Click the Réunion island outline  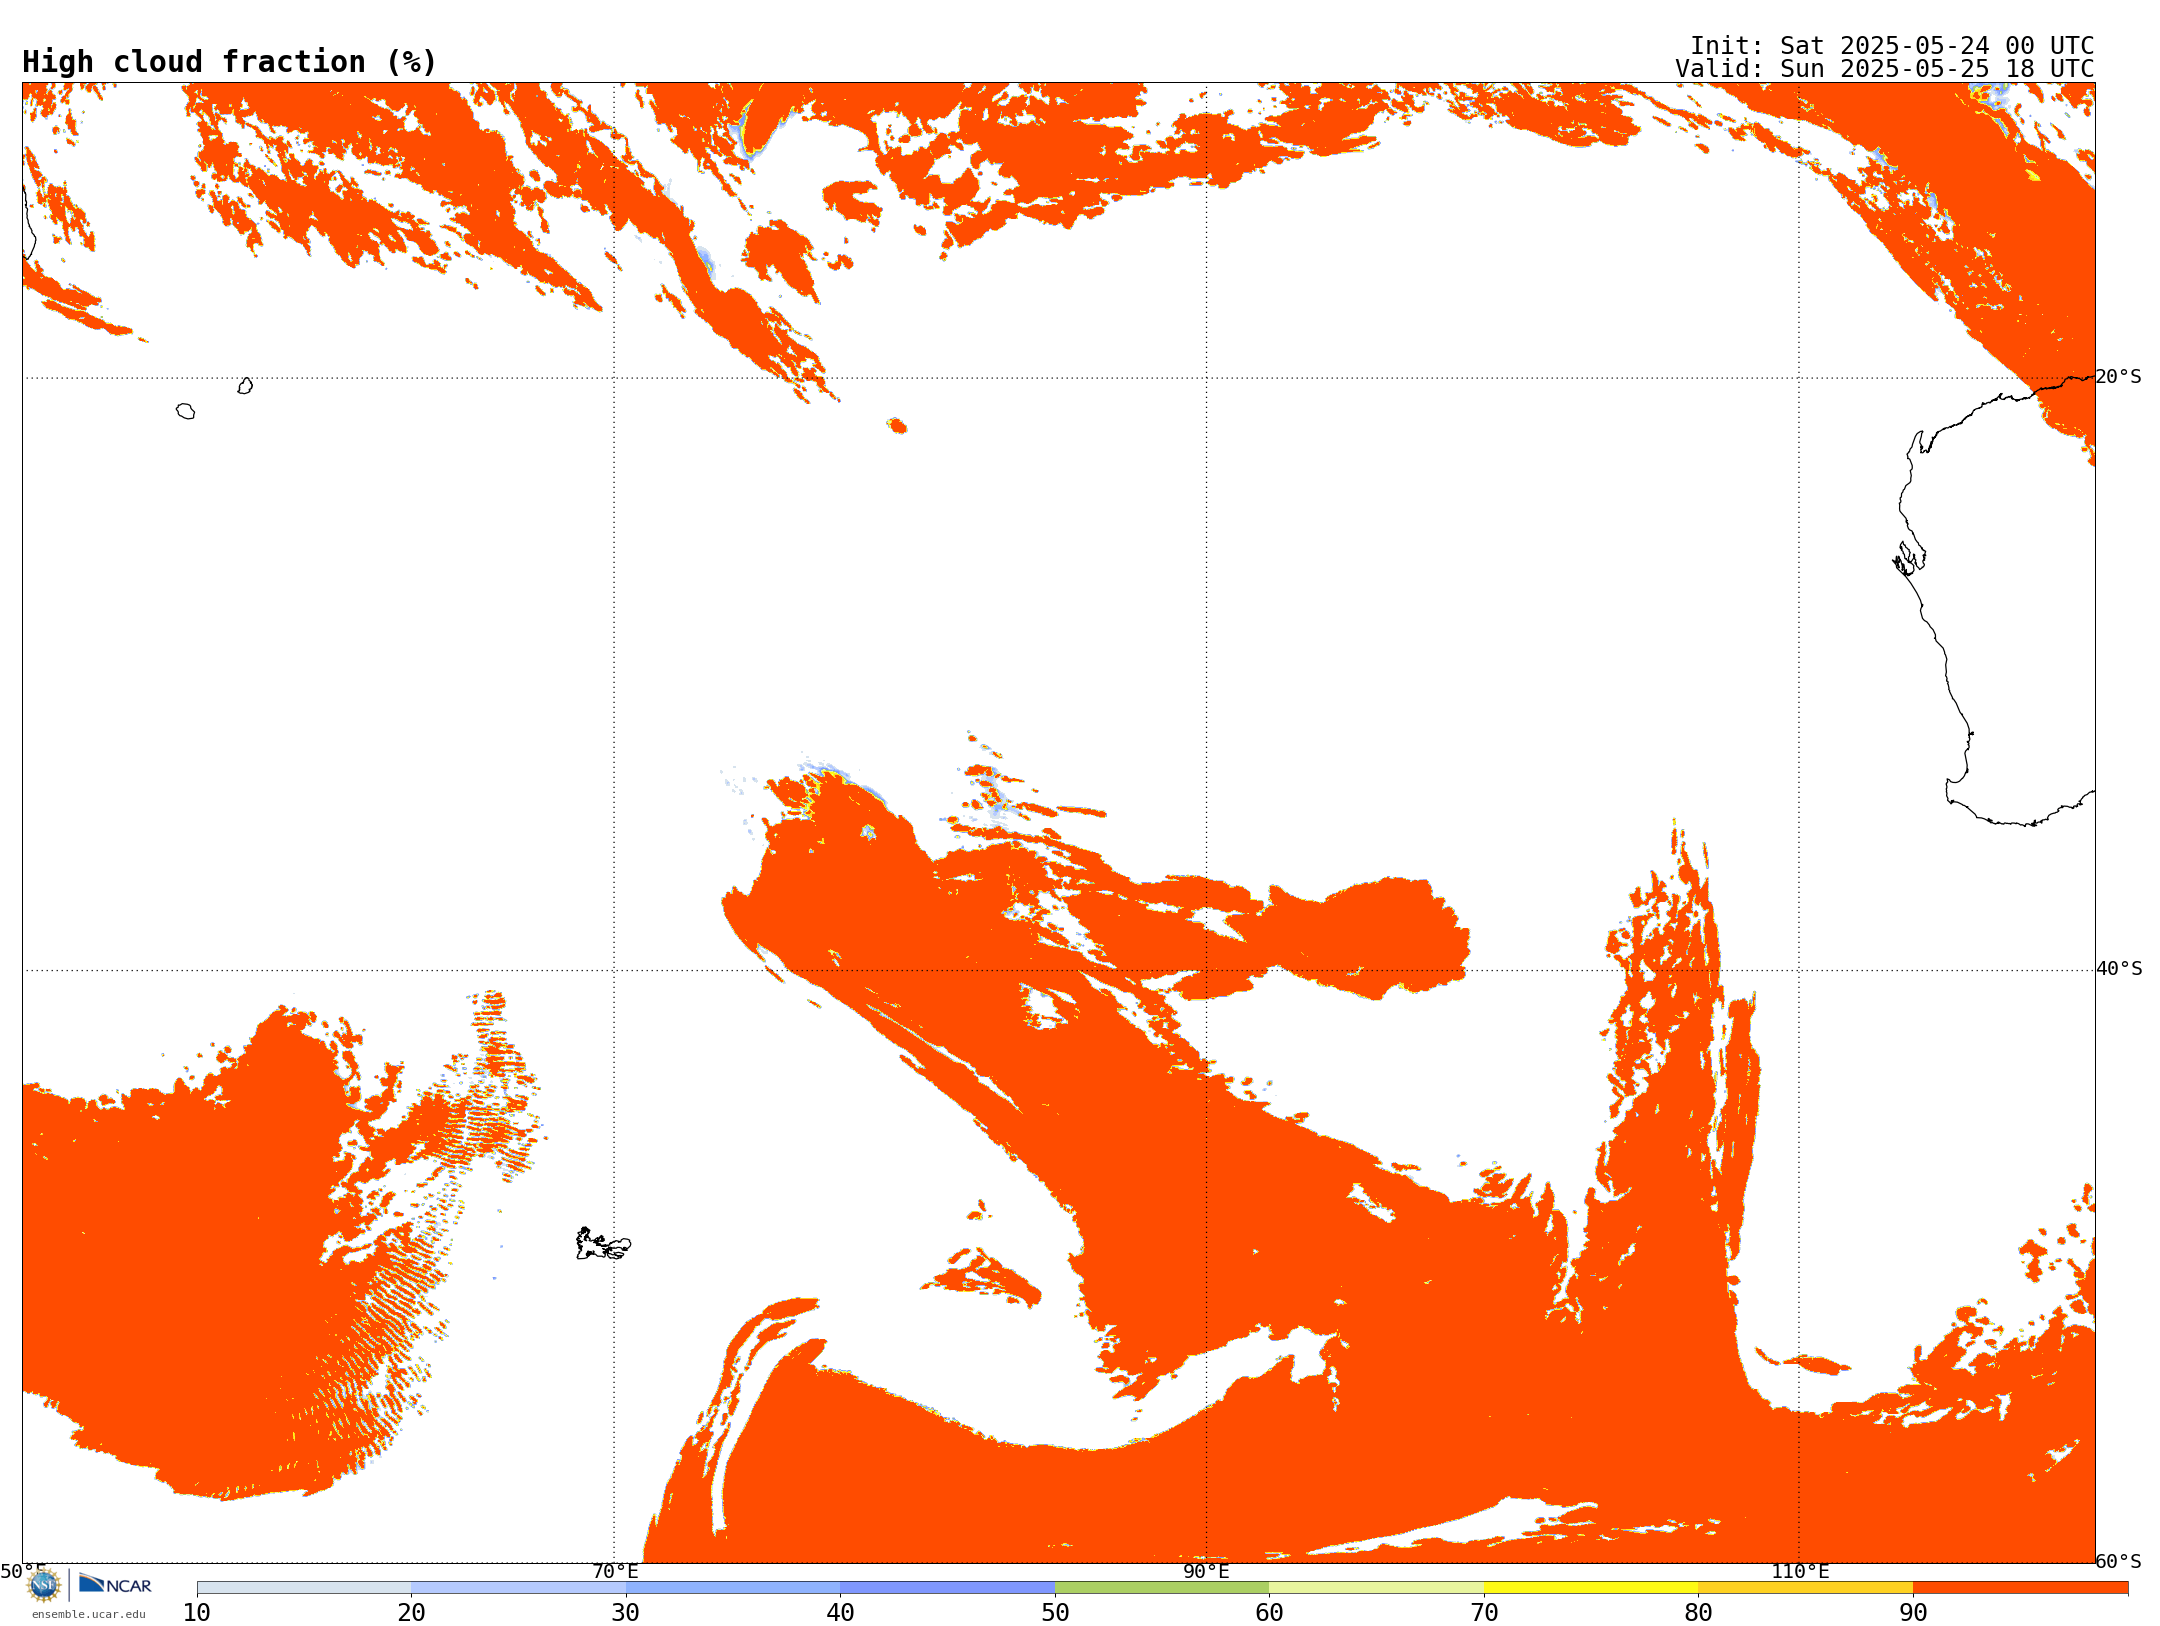click(x=185, y=411)
